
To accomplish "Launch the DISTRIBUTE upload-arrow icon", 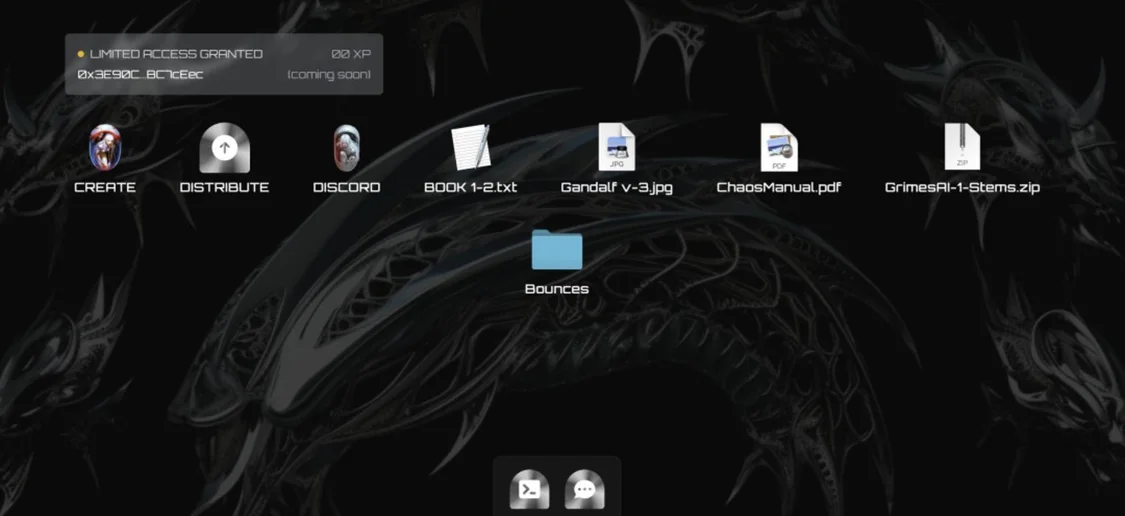I will click(x=225, y=148).
